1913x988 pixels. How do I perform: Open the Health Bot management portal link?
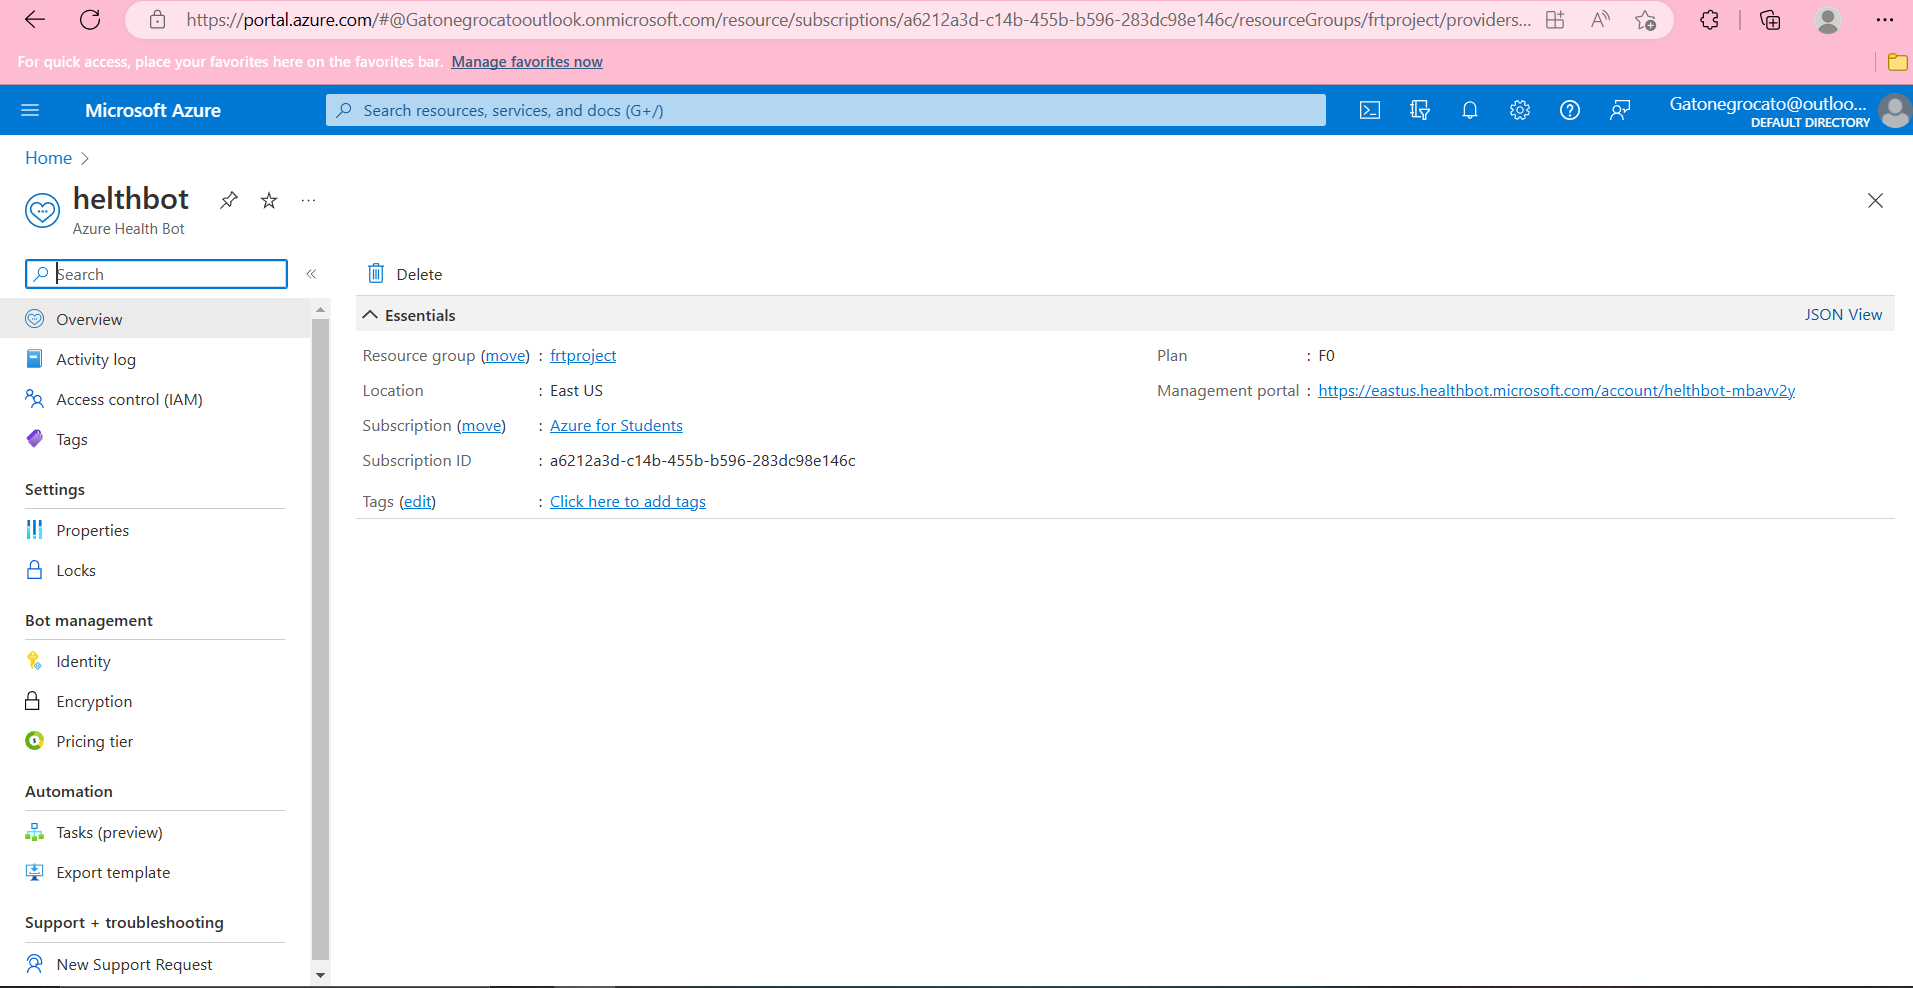click(1557, 391)
